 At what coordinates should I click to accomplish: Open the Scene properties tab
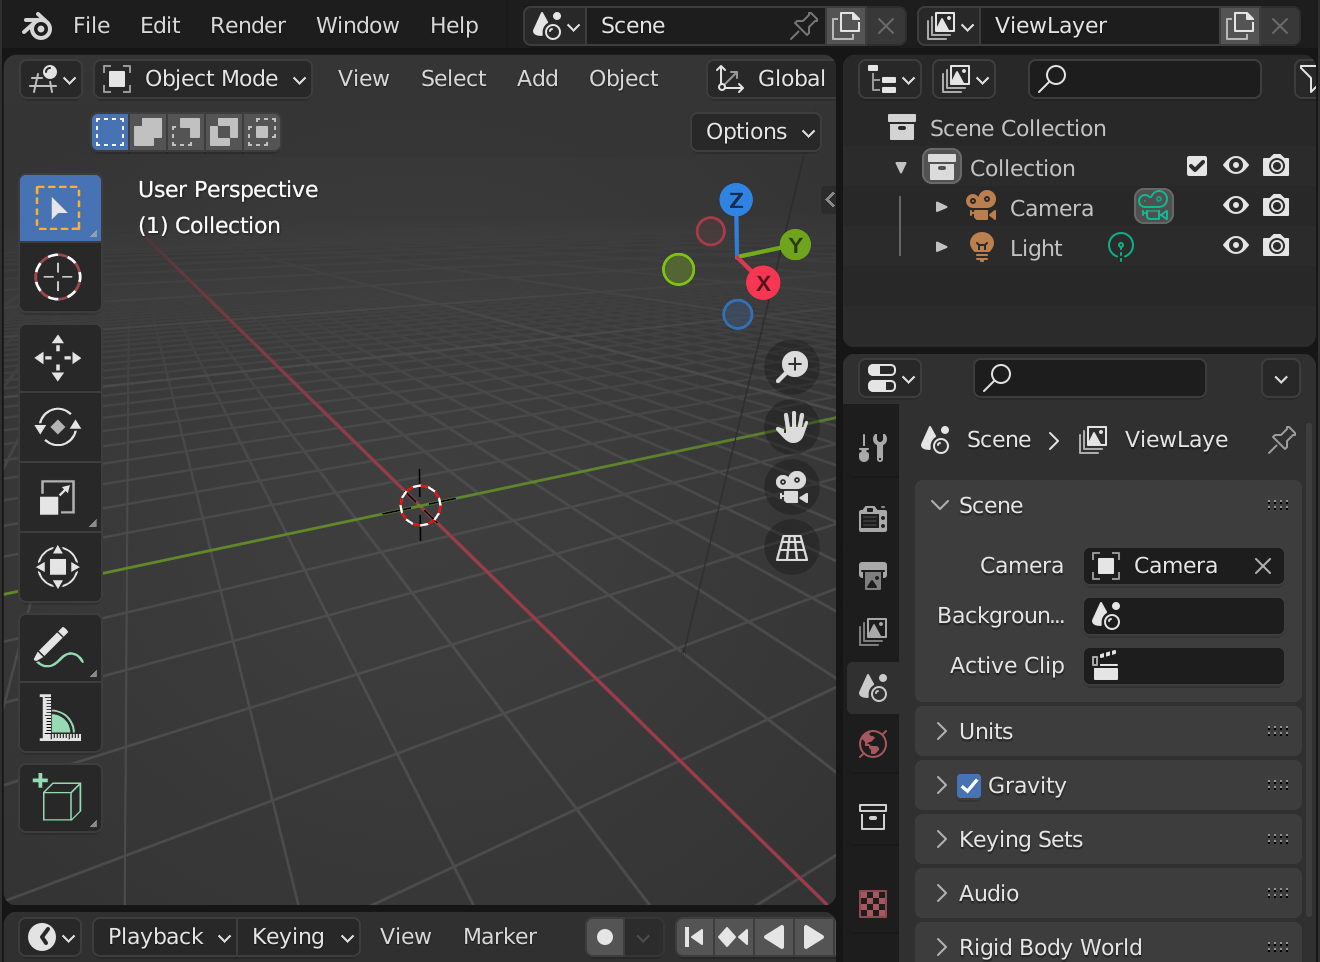(873, 688)
